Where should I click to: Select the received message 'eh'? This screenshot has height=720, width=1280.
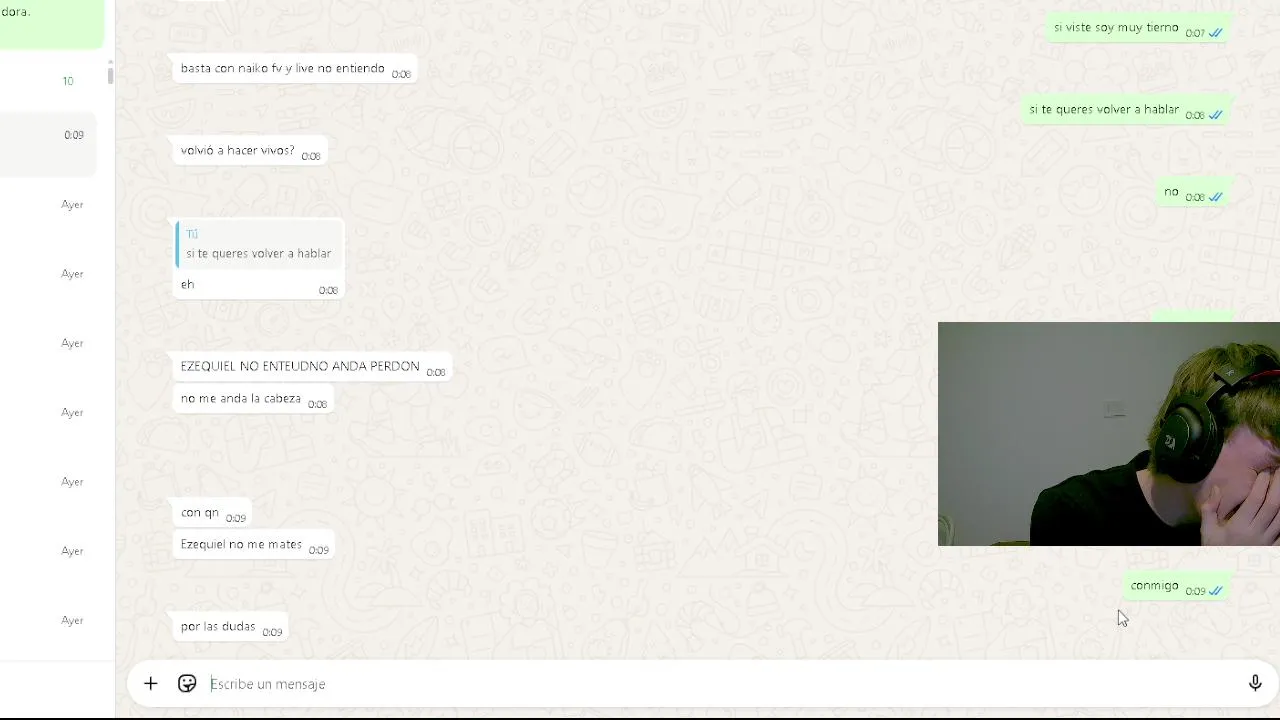tap(259, 259)
